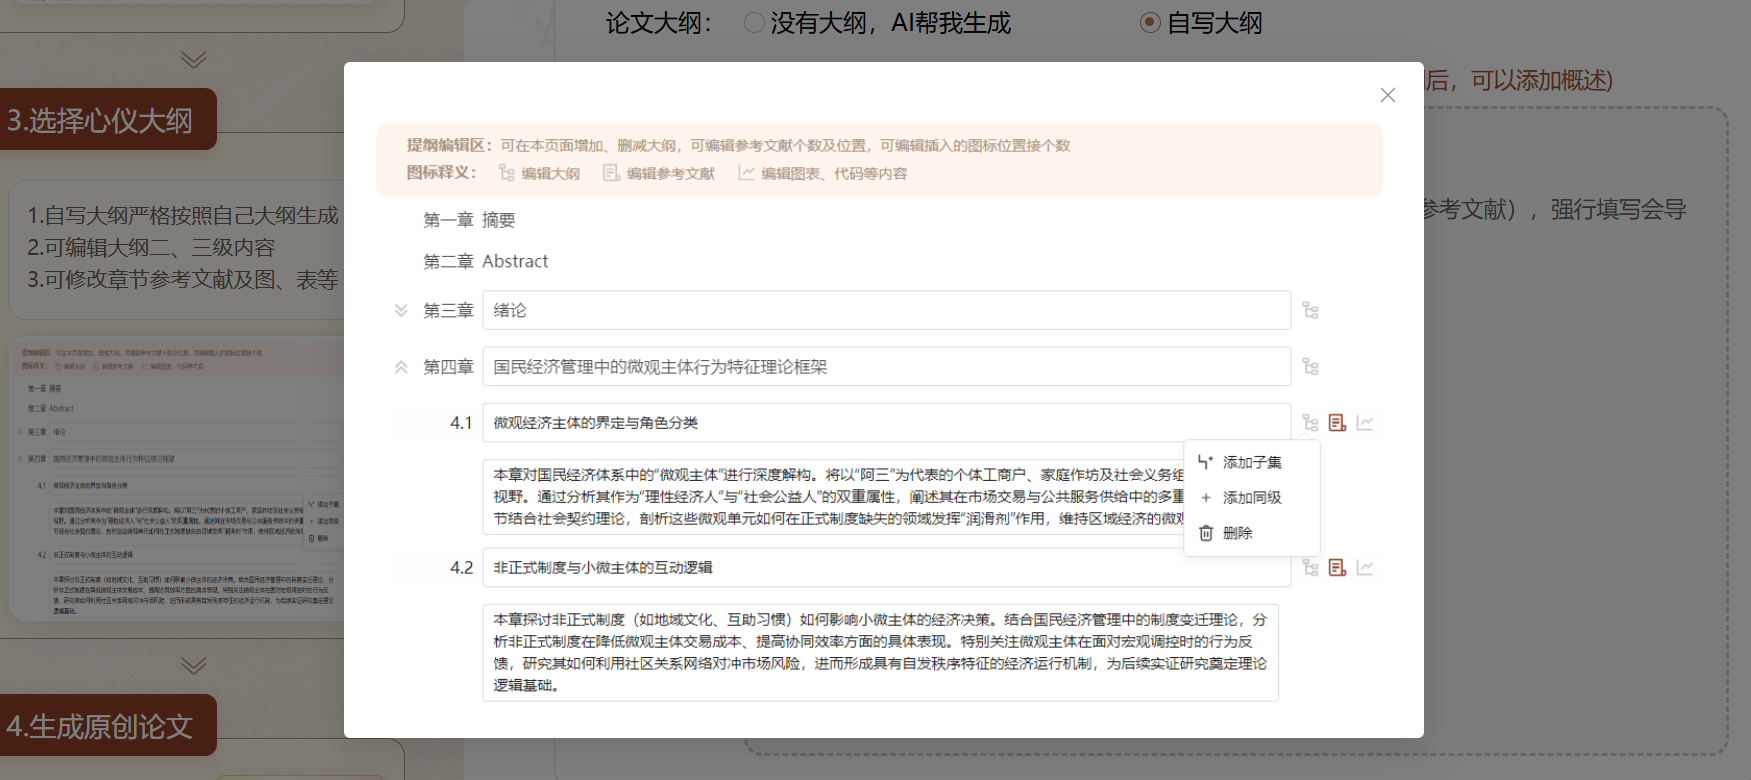Click down chevron above step 3
1751x780 pixels.
[x=194, y=59]
